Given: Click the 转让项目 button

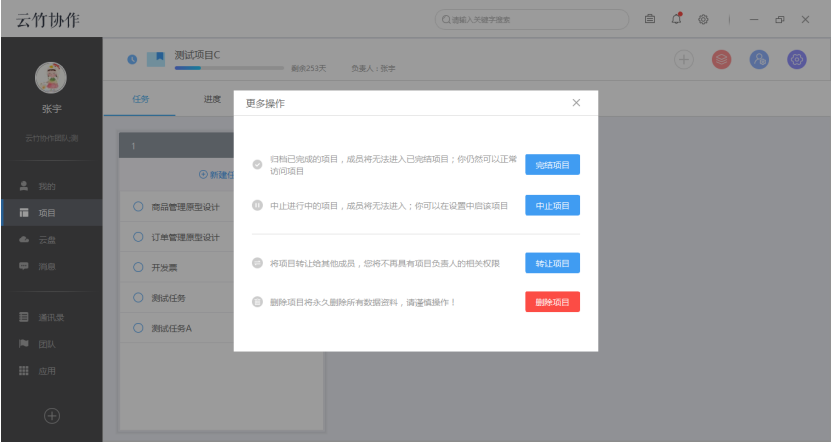Looking at the screenshot, I should 552,263.
